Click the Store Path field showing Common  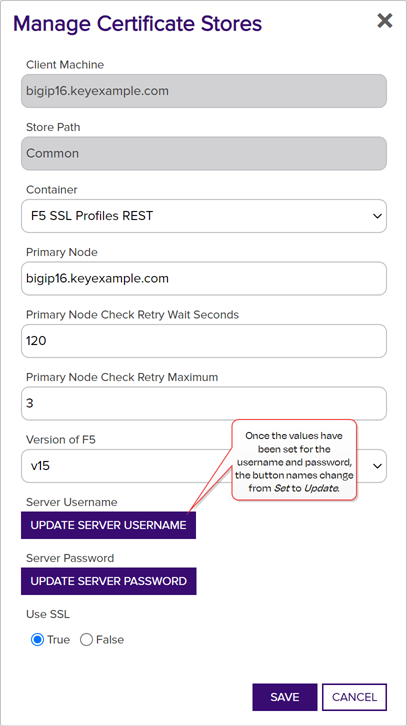(204, 153)
